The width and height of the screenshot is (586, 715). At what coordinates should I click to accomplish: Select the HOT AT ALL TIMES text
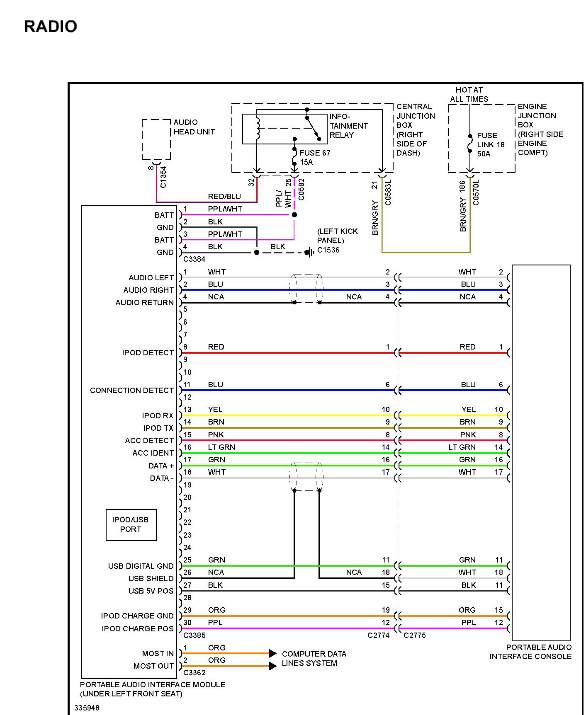point(469,94)
